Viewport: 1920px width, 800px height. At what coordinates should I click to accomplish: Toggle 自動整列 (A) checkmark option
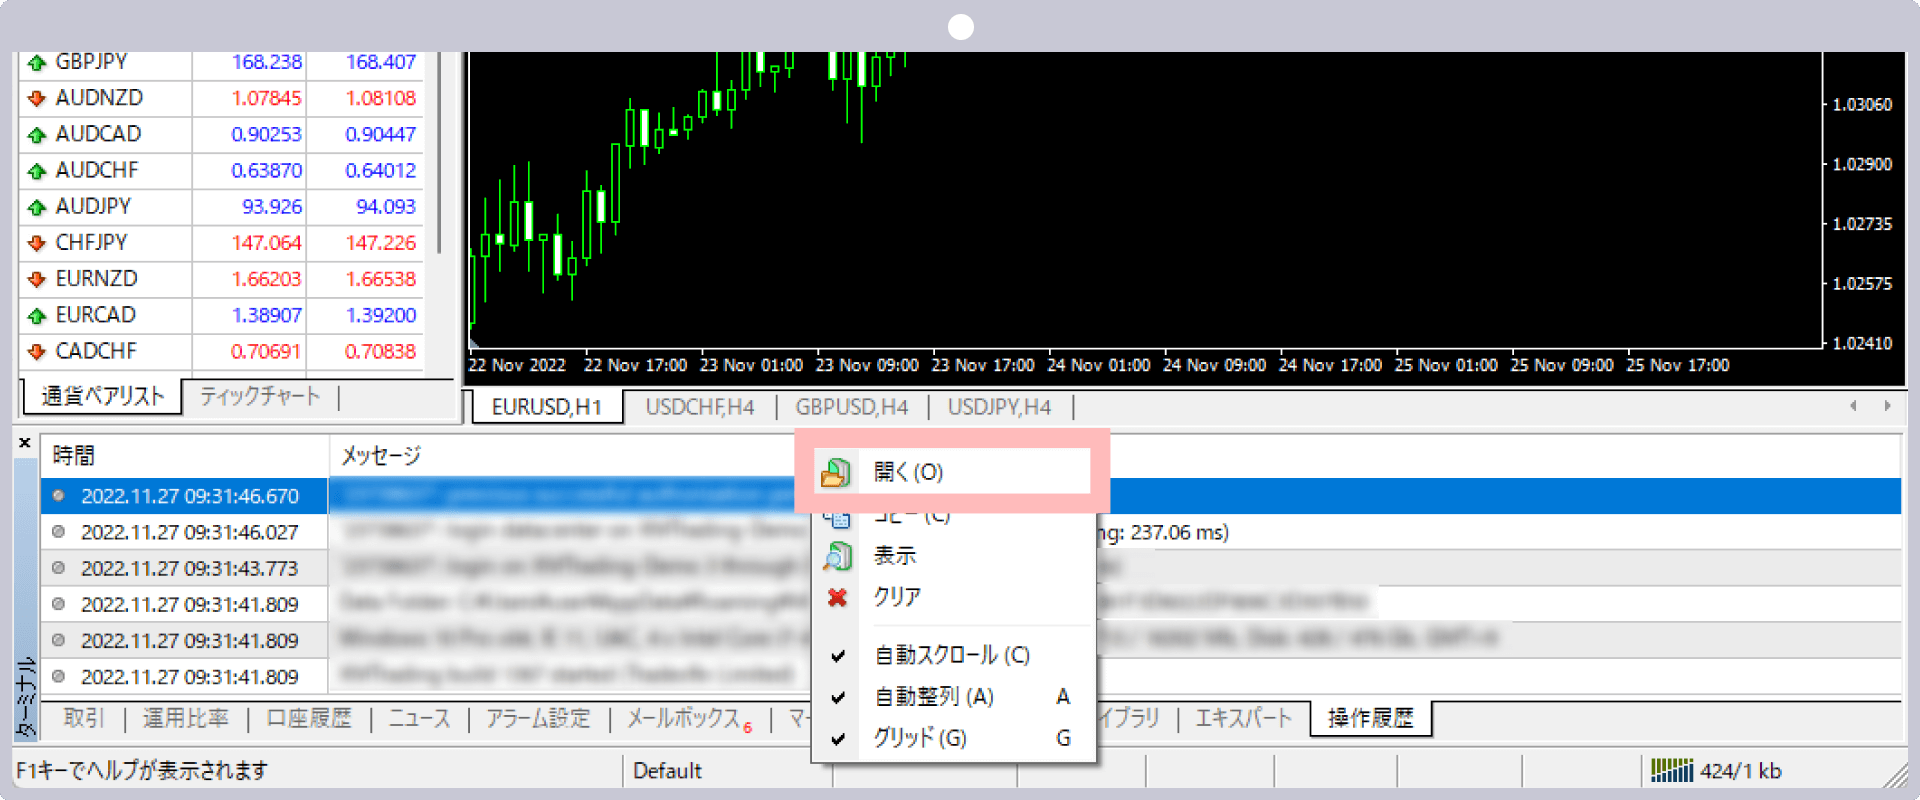[x=953, y=696]
